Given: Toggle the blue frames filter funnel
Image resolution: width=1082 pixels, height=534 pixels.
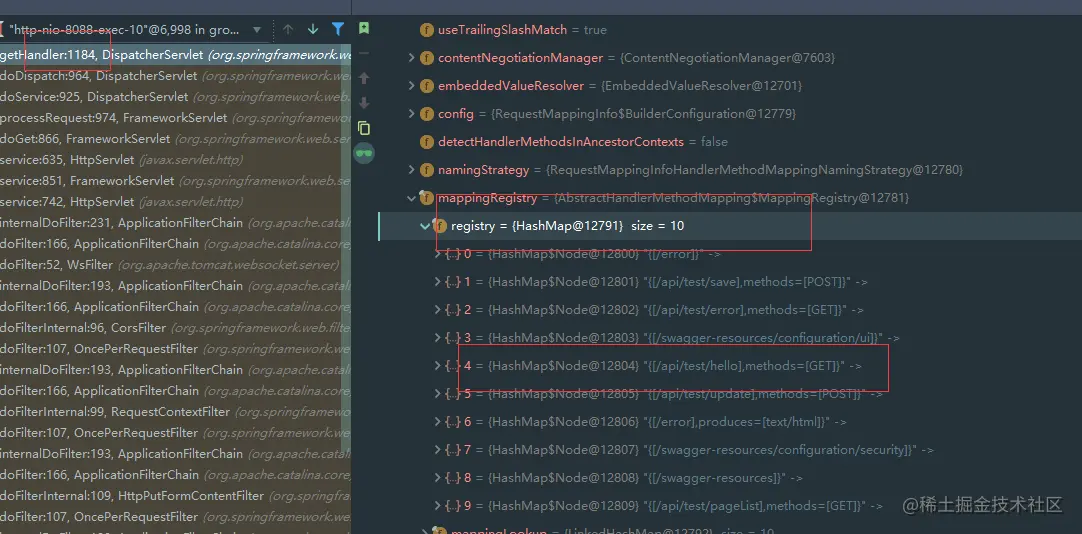Looking at the screenshot, I should (337, 30).
